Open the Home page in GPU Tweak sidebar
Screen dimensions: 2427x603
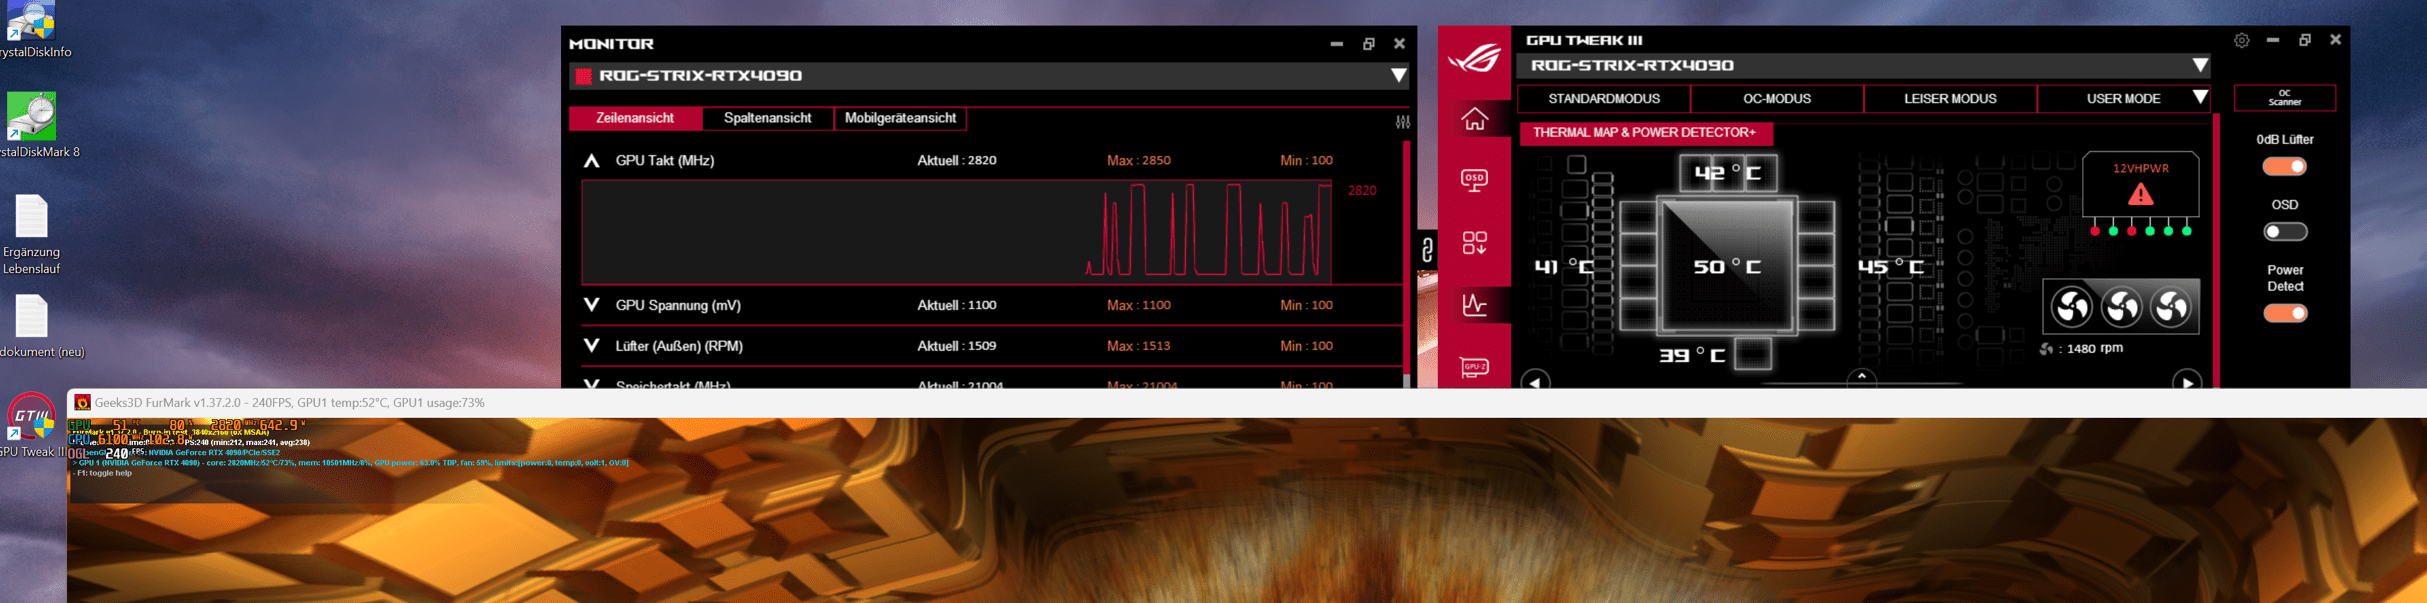pyautogui.click(x=1474, y=119)
